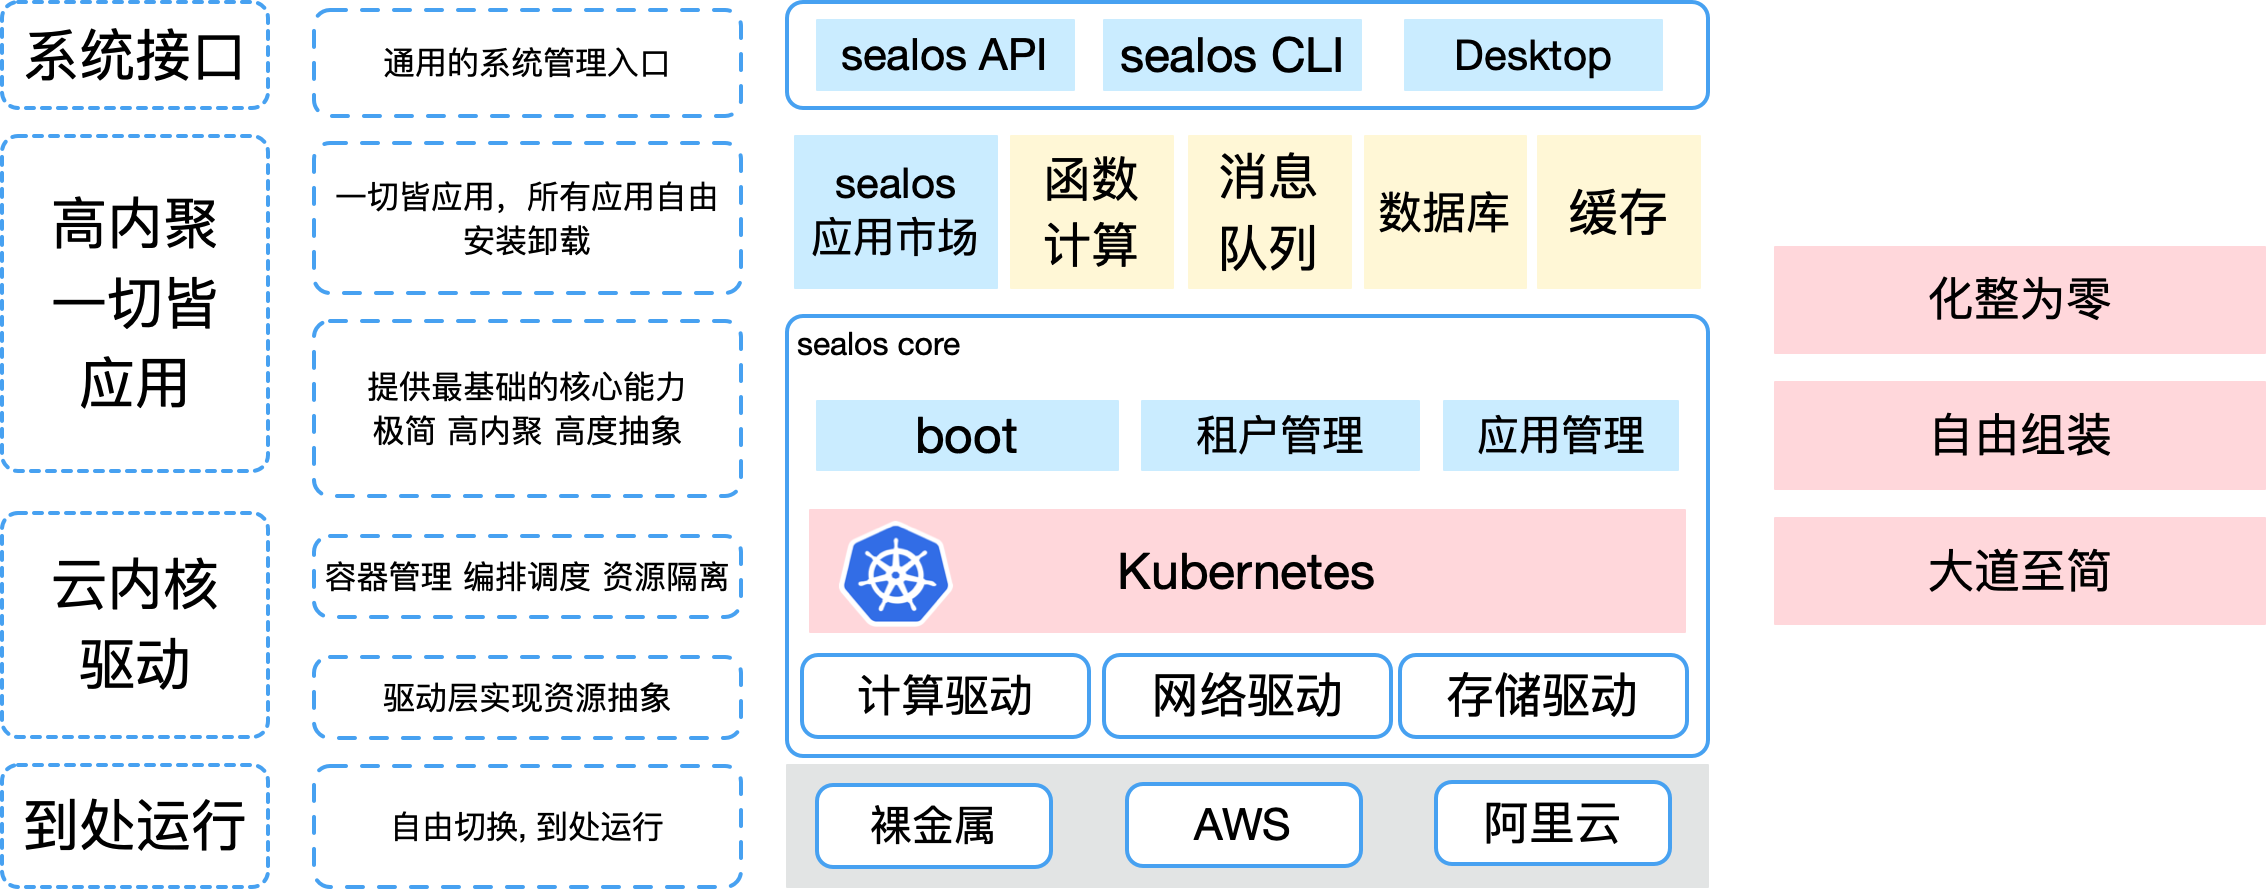Select the 计算驱动 box
Image resolution: width=2268 pixels, height=890 pixels.
945,696
